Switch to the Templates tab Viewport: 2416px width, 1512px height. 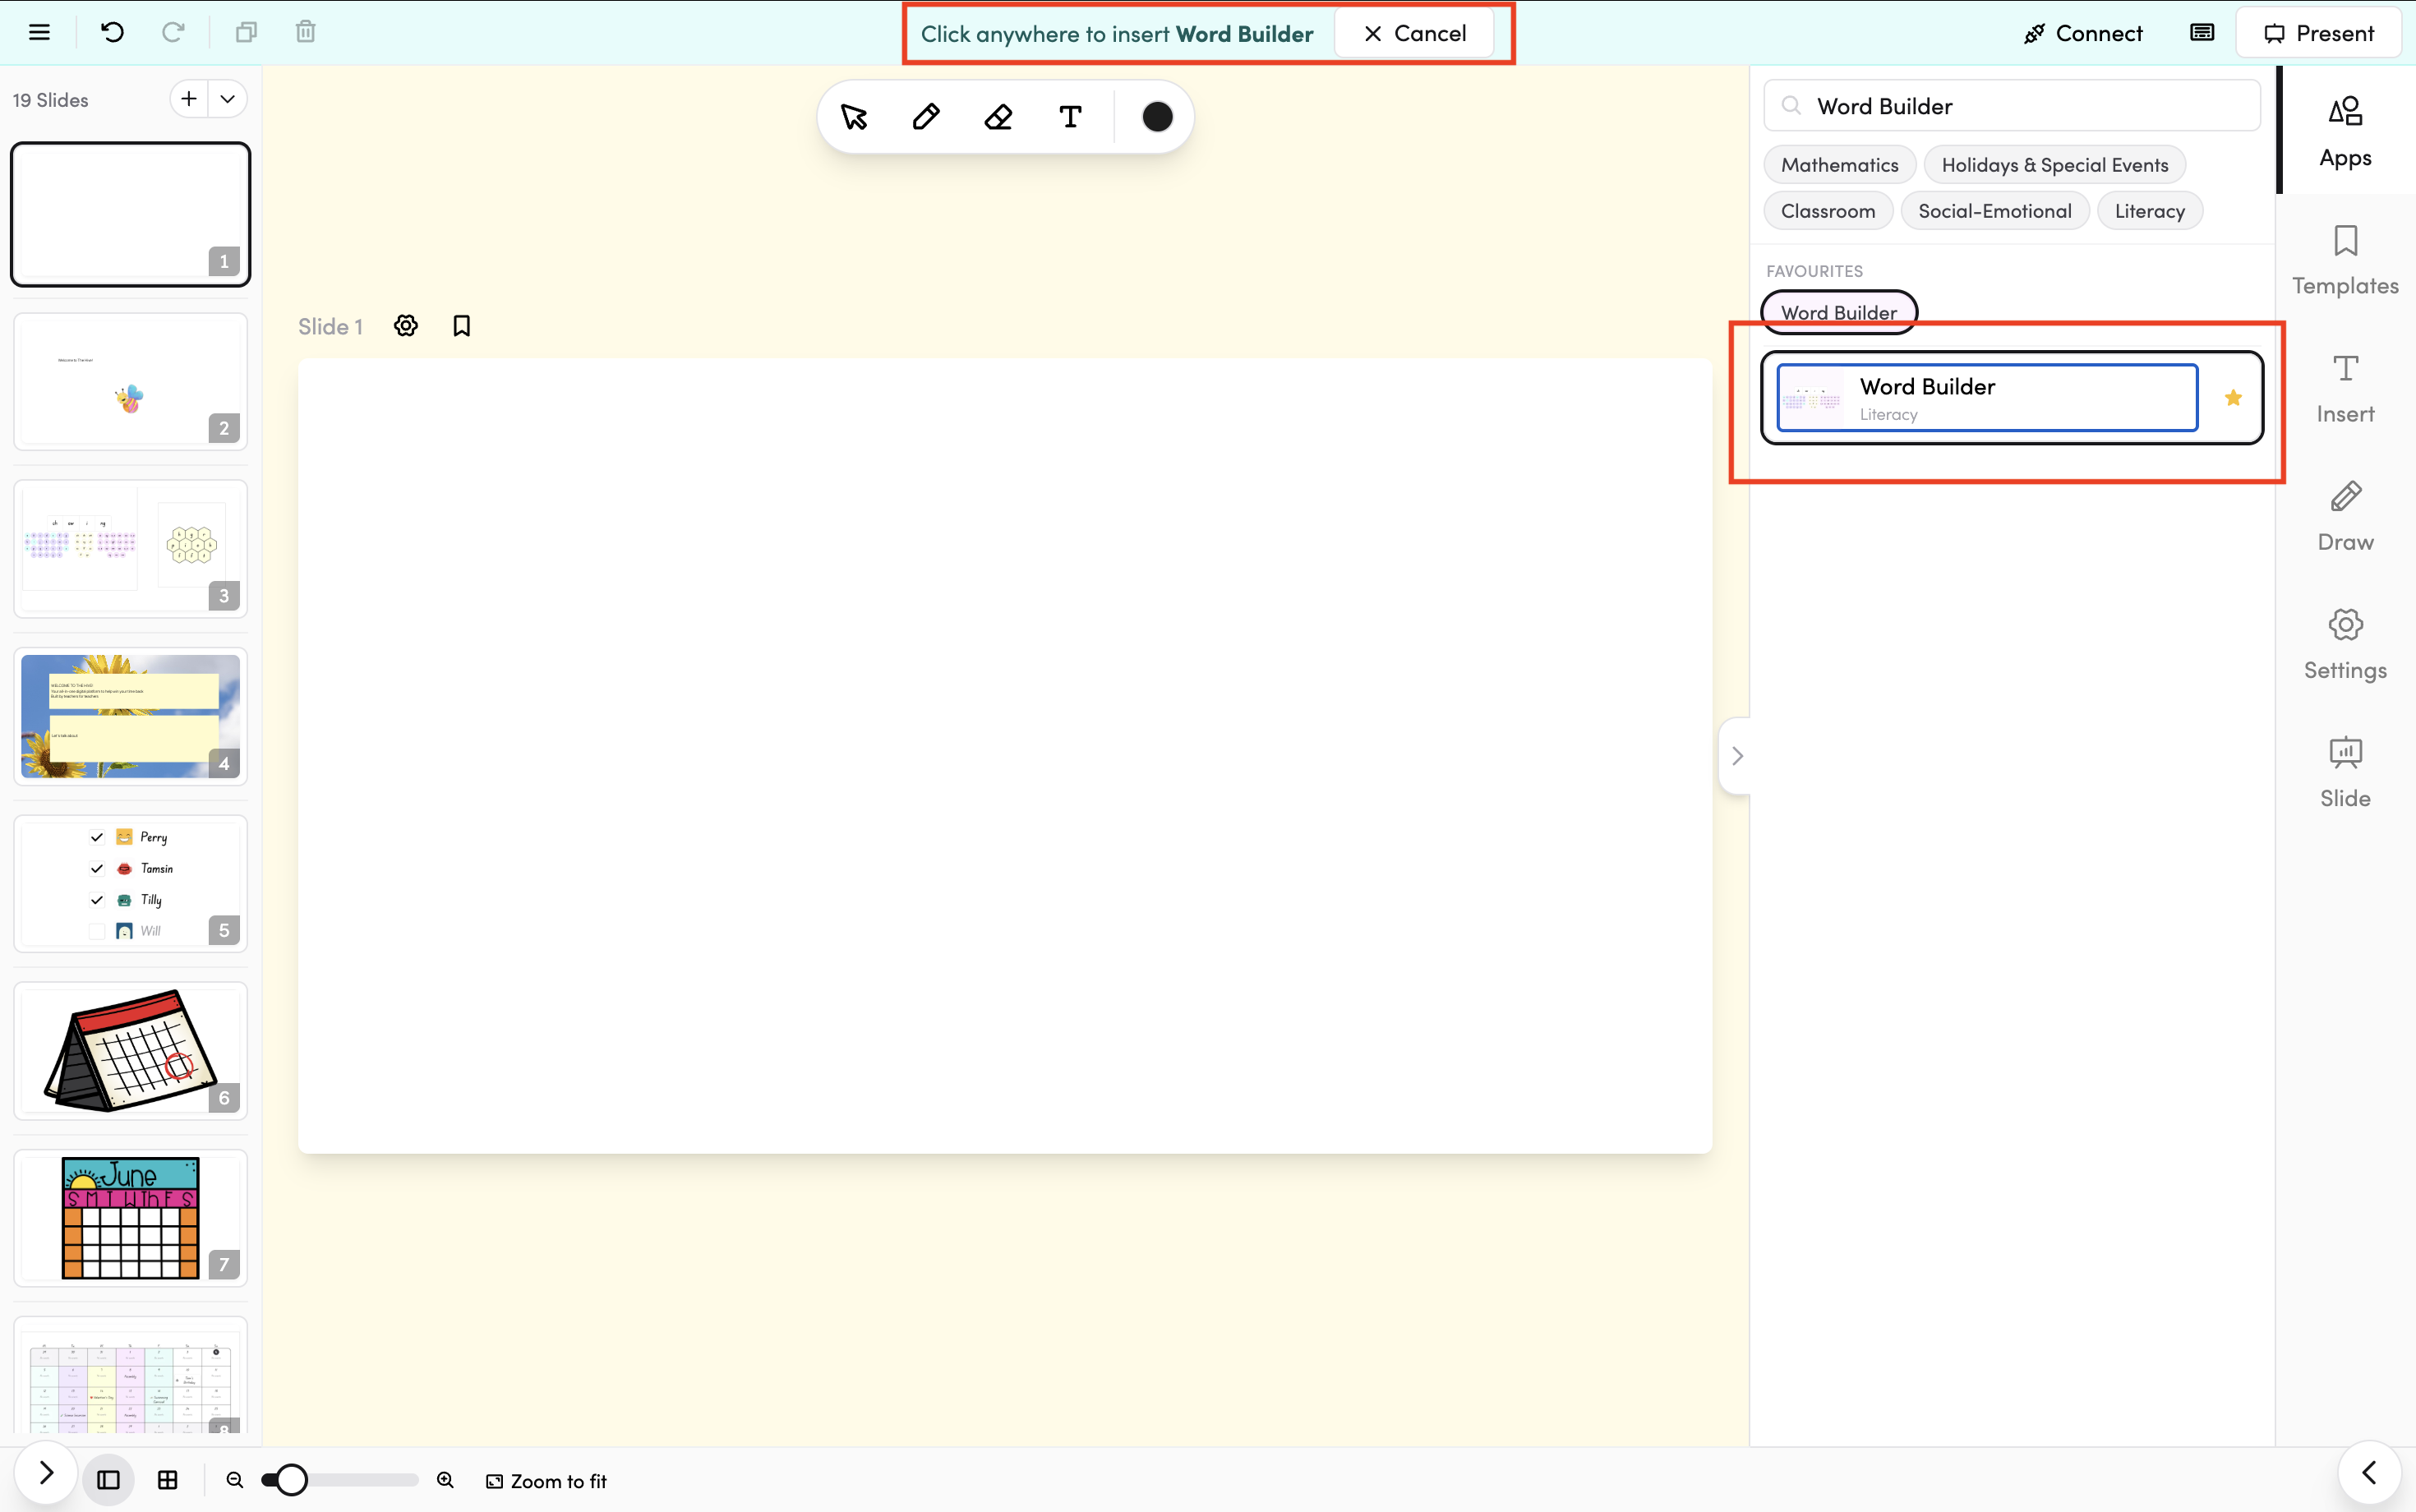(x=2344, y=260)
